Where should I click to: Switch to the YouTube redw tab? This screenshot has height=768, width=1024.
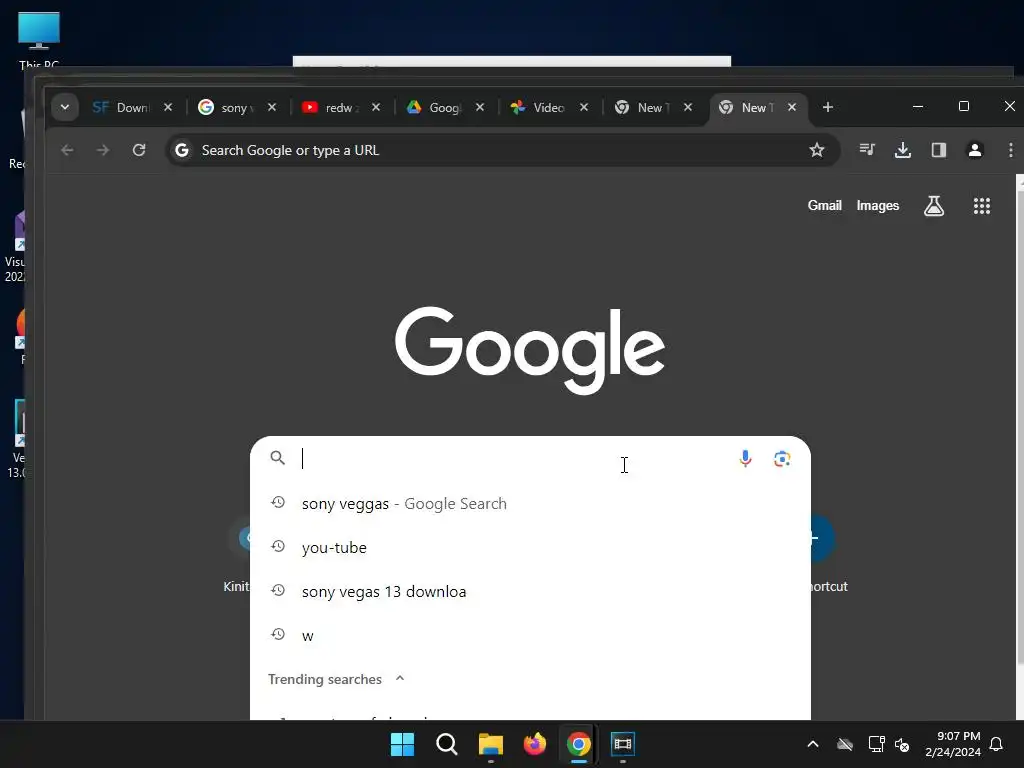(331, 108)
